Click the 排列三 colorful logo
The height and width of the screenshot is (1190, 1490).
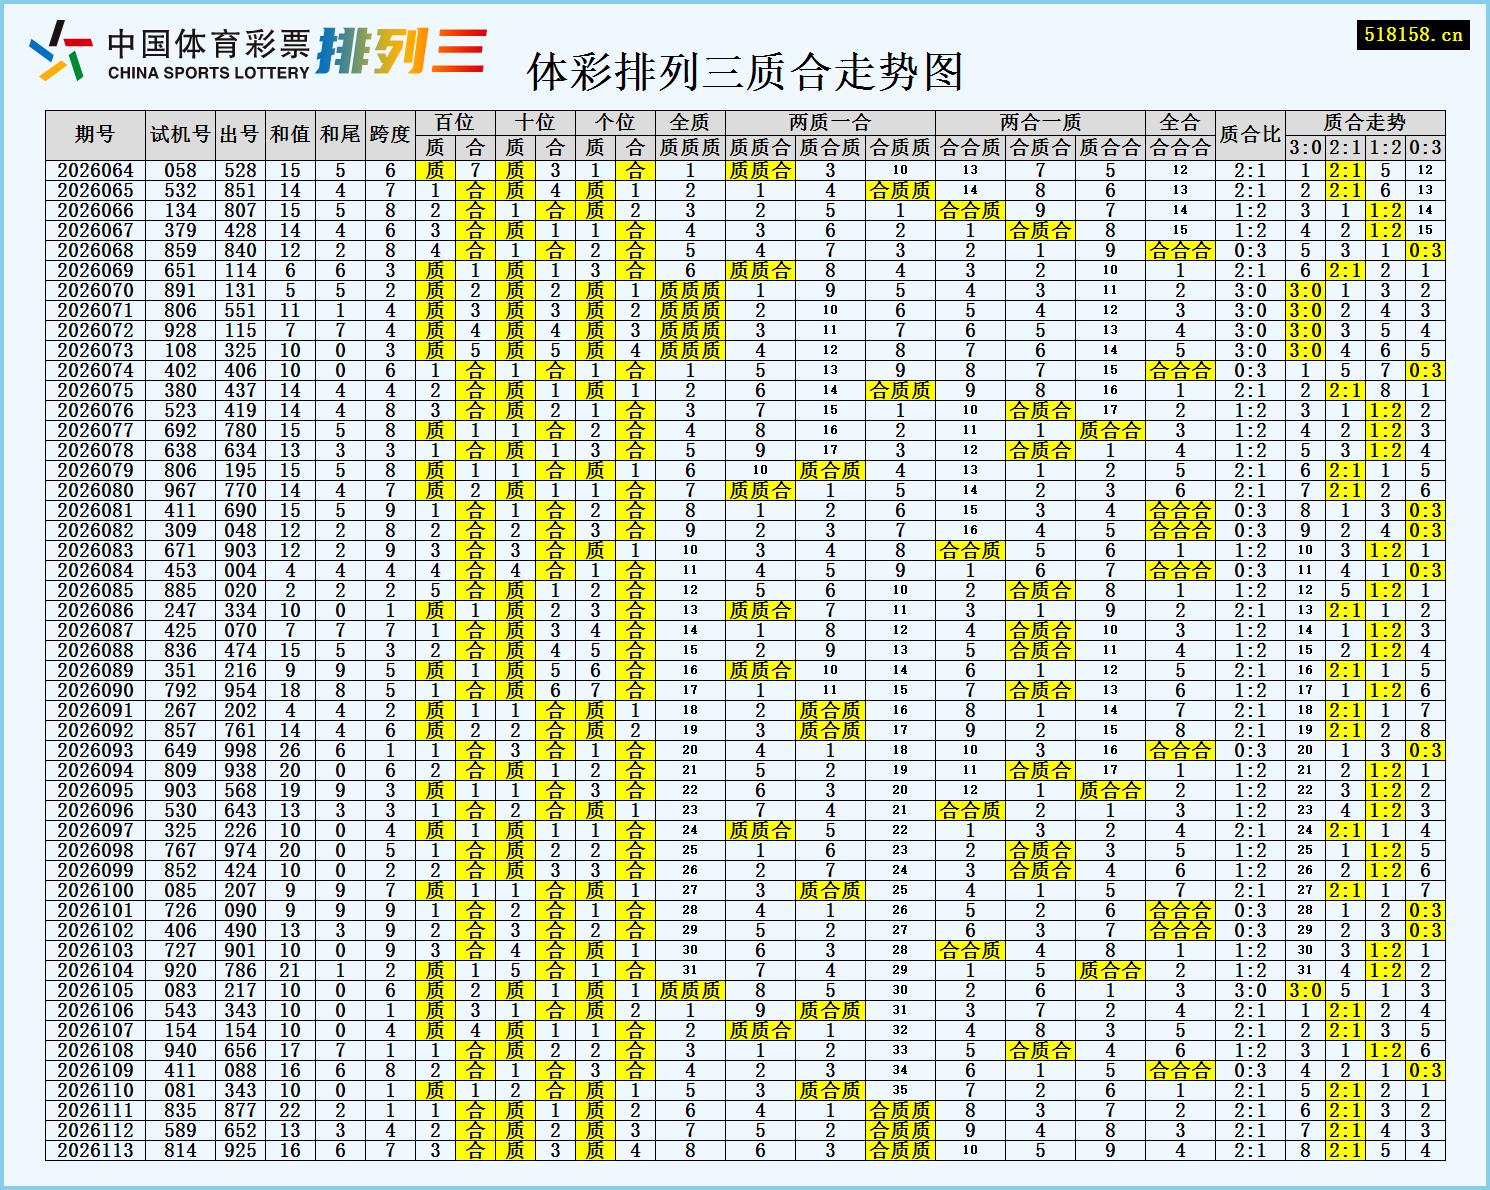point(401,51)
